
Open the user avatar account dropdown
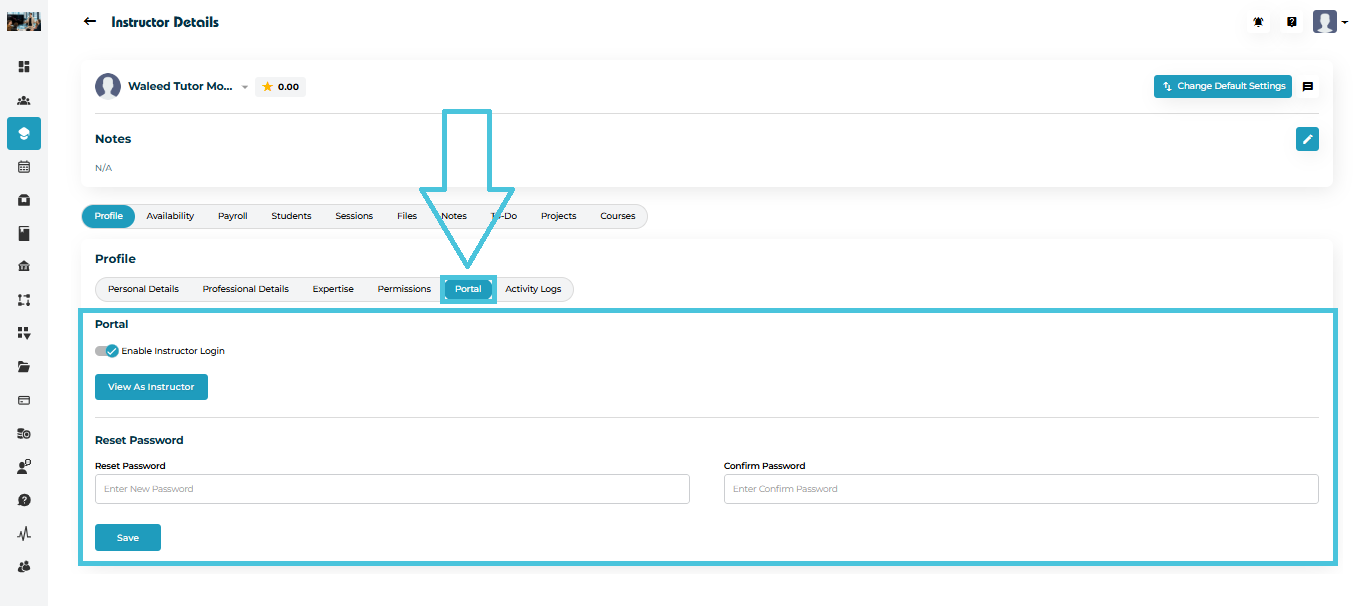point(1330,22)
